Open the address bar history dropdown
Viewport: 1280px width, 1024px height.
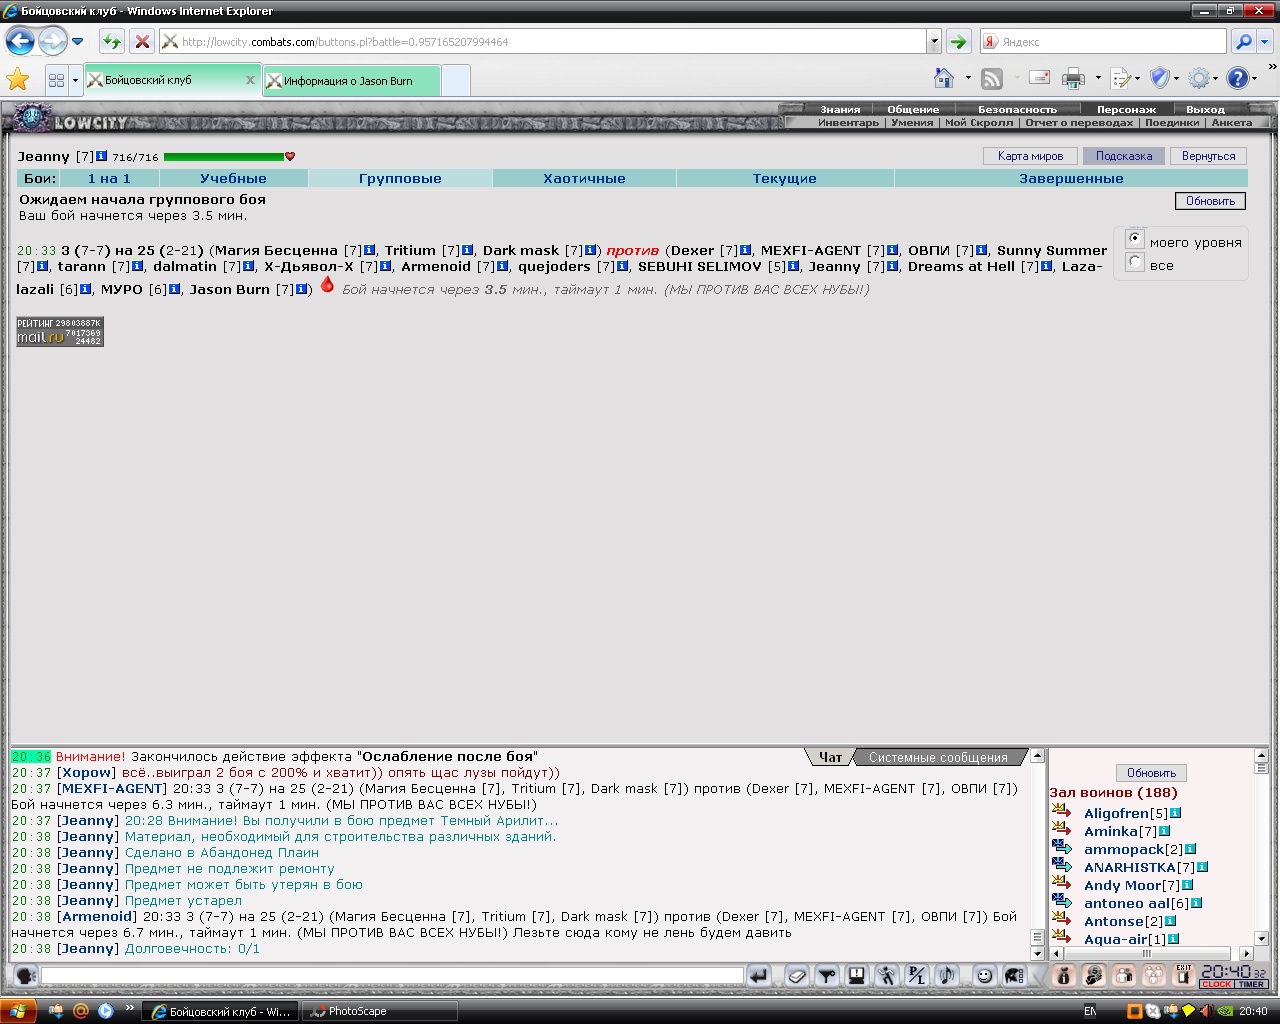934,42
